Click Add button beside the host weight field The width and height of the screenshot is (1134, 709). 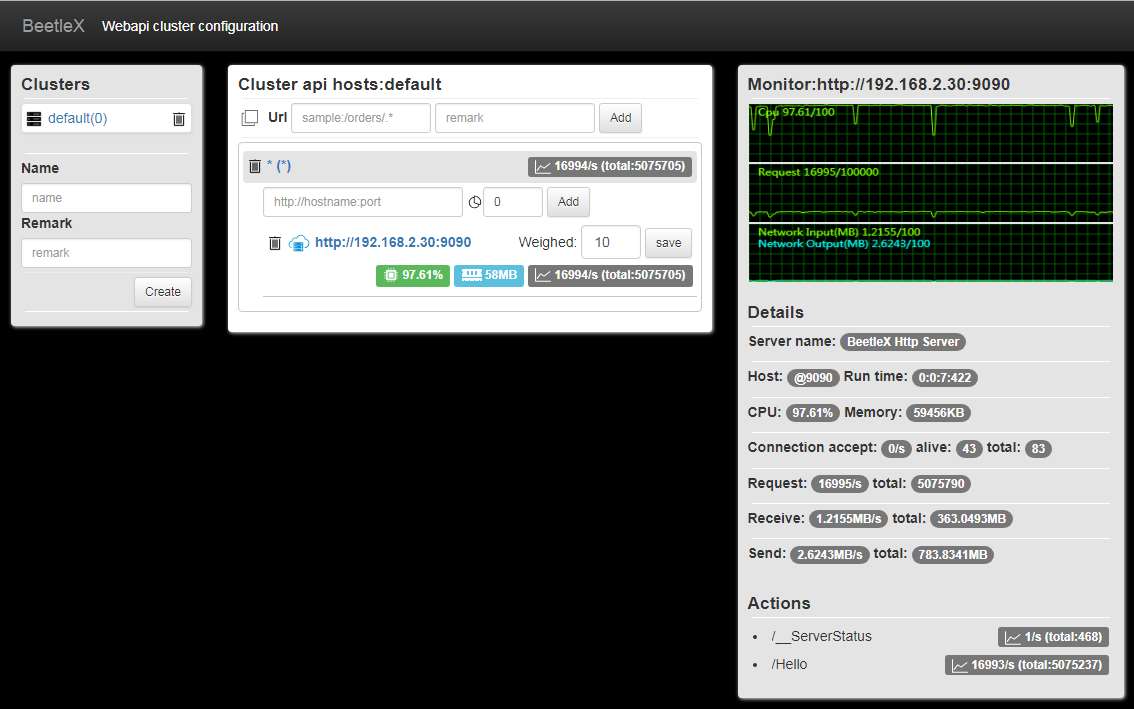point(568,202)
